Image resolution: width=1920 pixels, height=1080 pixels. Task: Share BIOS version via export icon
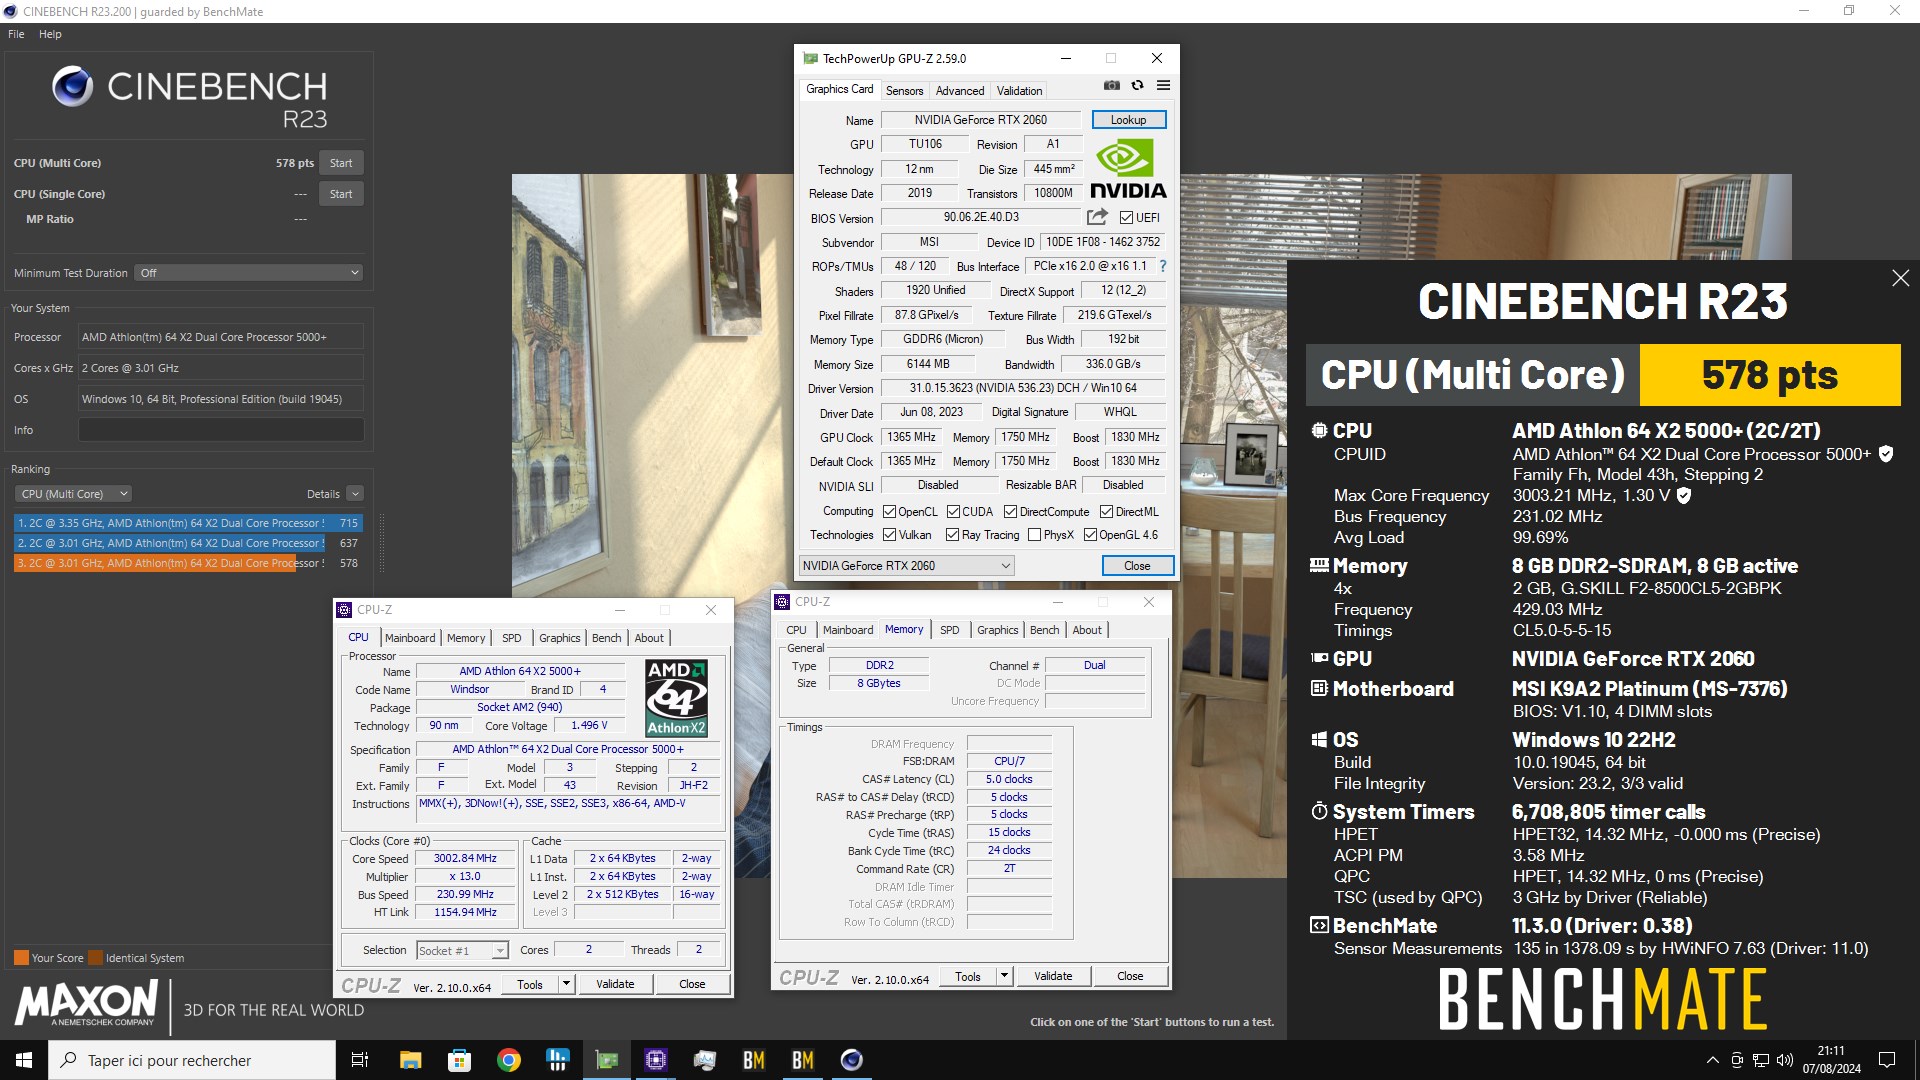(1097, 217)
